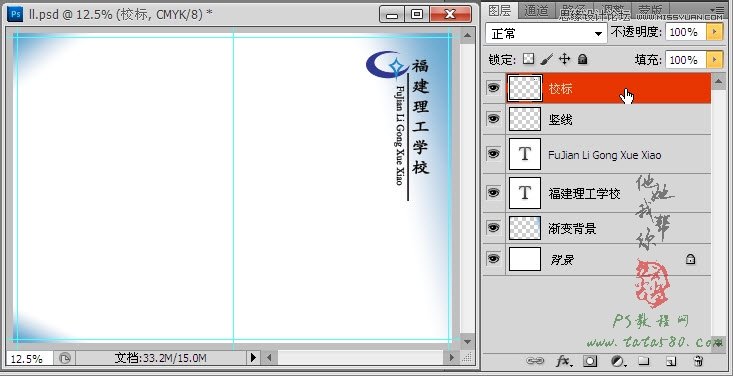Delete layer with trash icon
This screenshot has width=733, height=376.
click(x=698, y=361)
